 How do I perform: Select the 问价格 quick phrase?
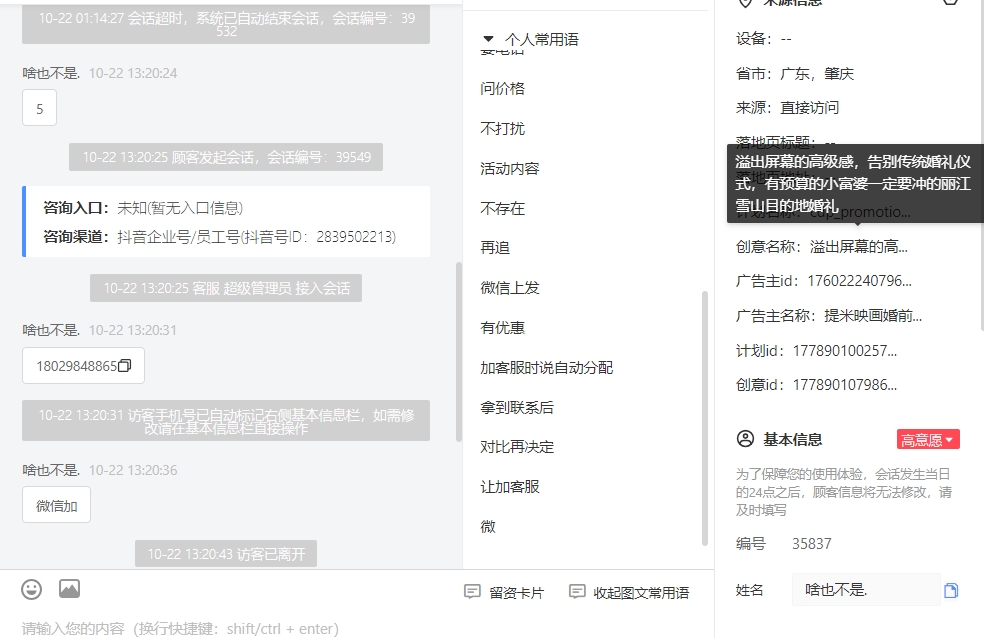[502, 88]
